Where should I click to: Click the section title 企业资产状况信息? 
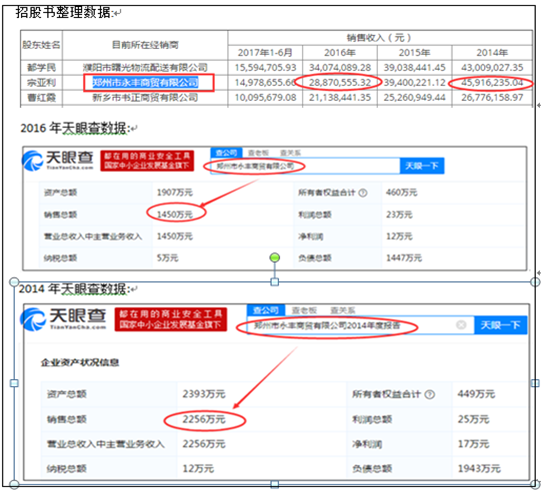pyautogui.click(x=80, y=363)
